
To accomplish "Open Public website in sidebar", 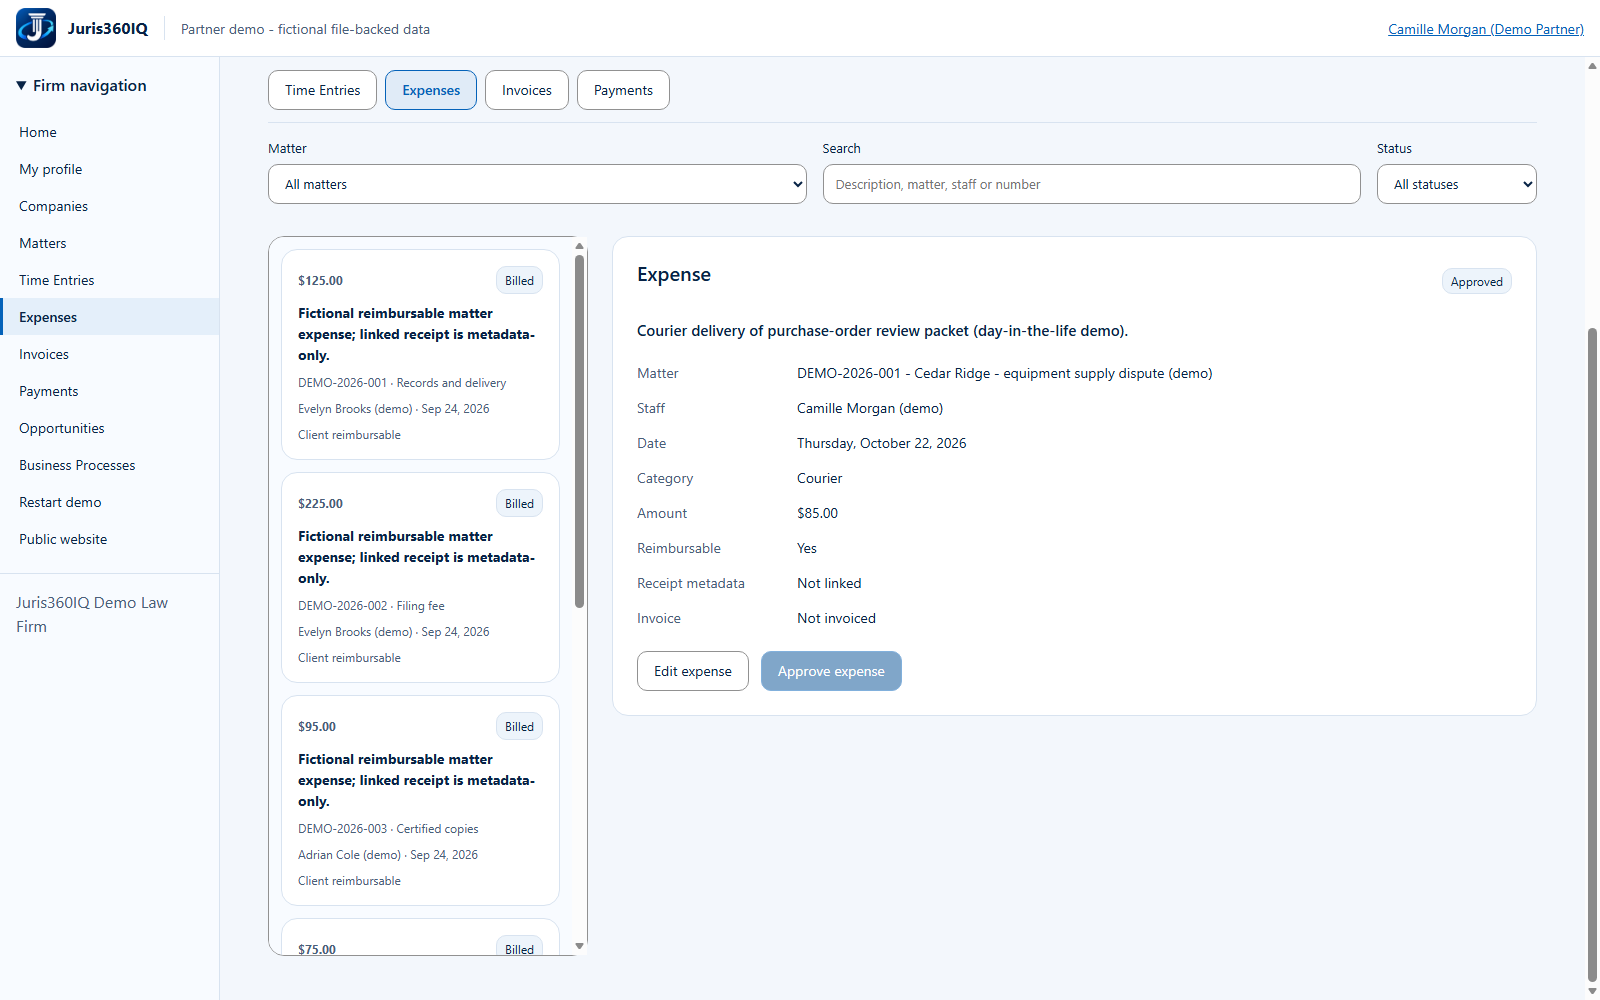I will [110, 539].
